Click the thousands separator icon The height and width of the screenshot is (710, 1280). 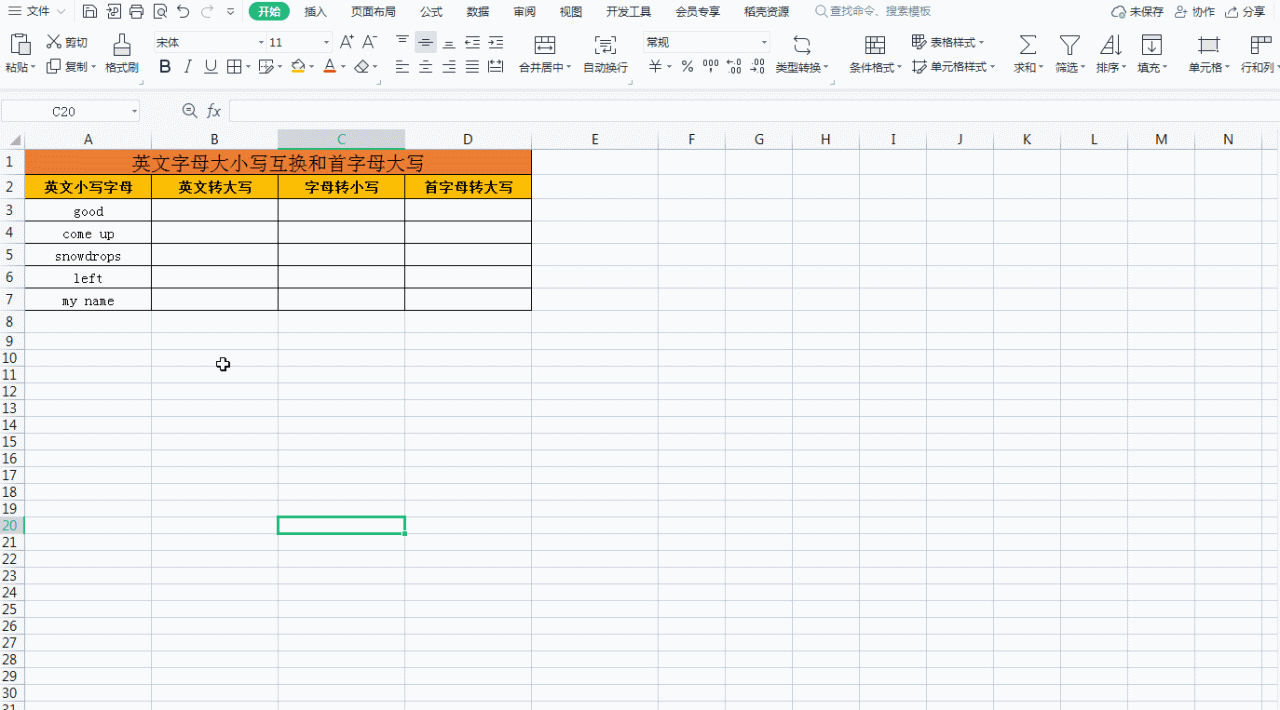(710, 66)
